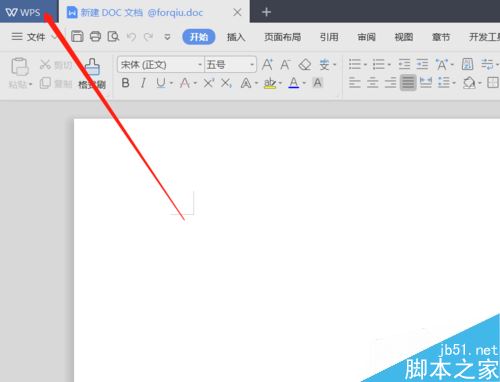Click the Distributed alignment icon
The image size is (500, 382).
(426, 83)
